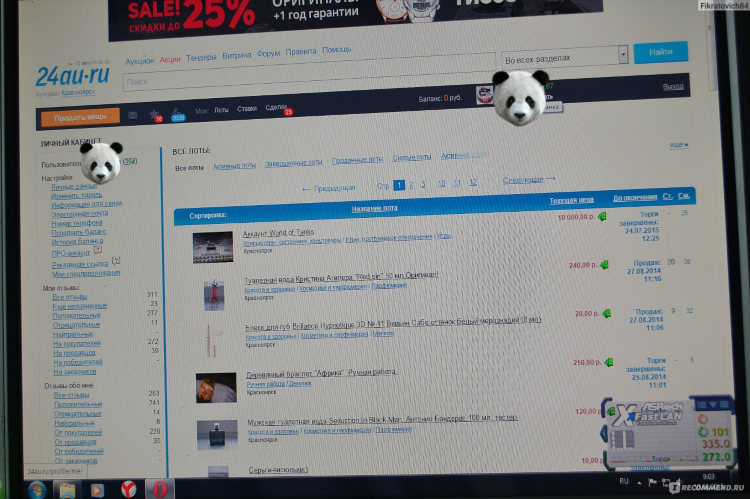This screenshot has width=750, height=499.
Task: Open the Форум menu item
Action: pos(268,54)
